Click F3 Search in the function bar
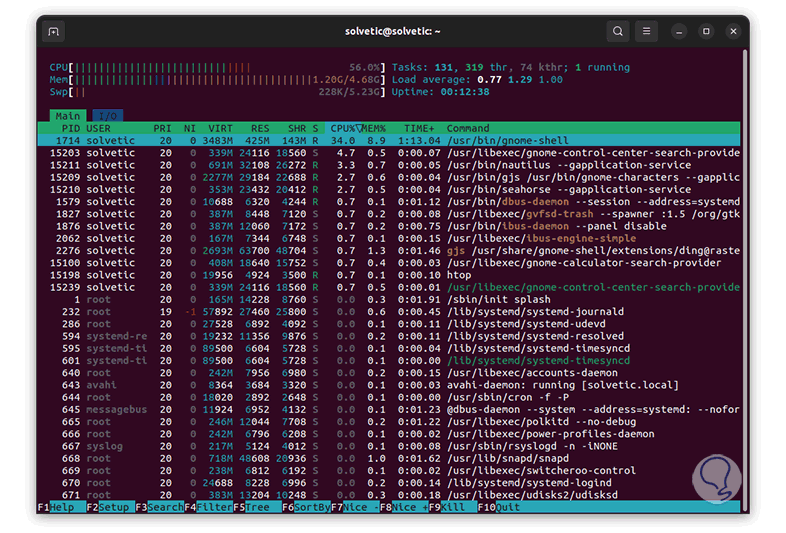The image size is (786, 533). point(159,507)
